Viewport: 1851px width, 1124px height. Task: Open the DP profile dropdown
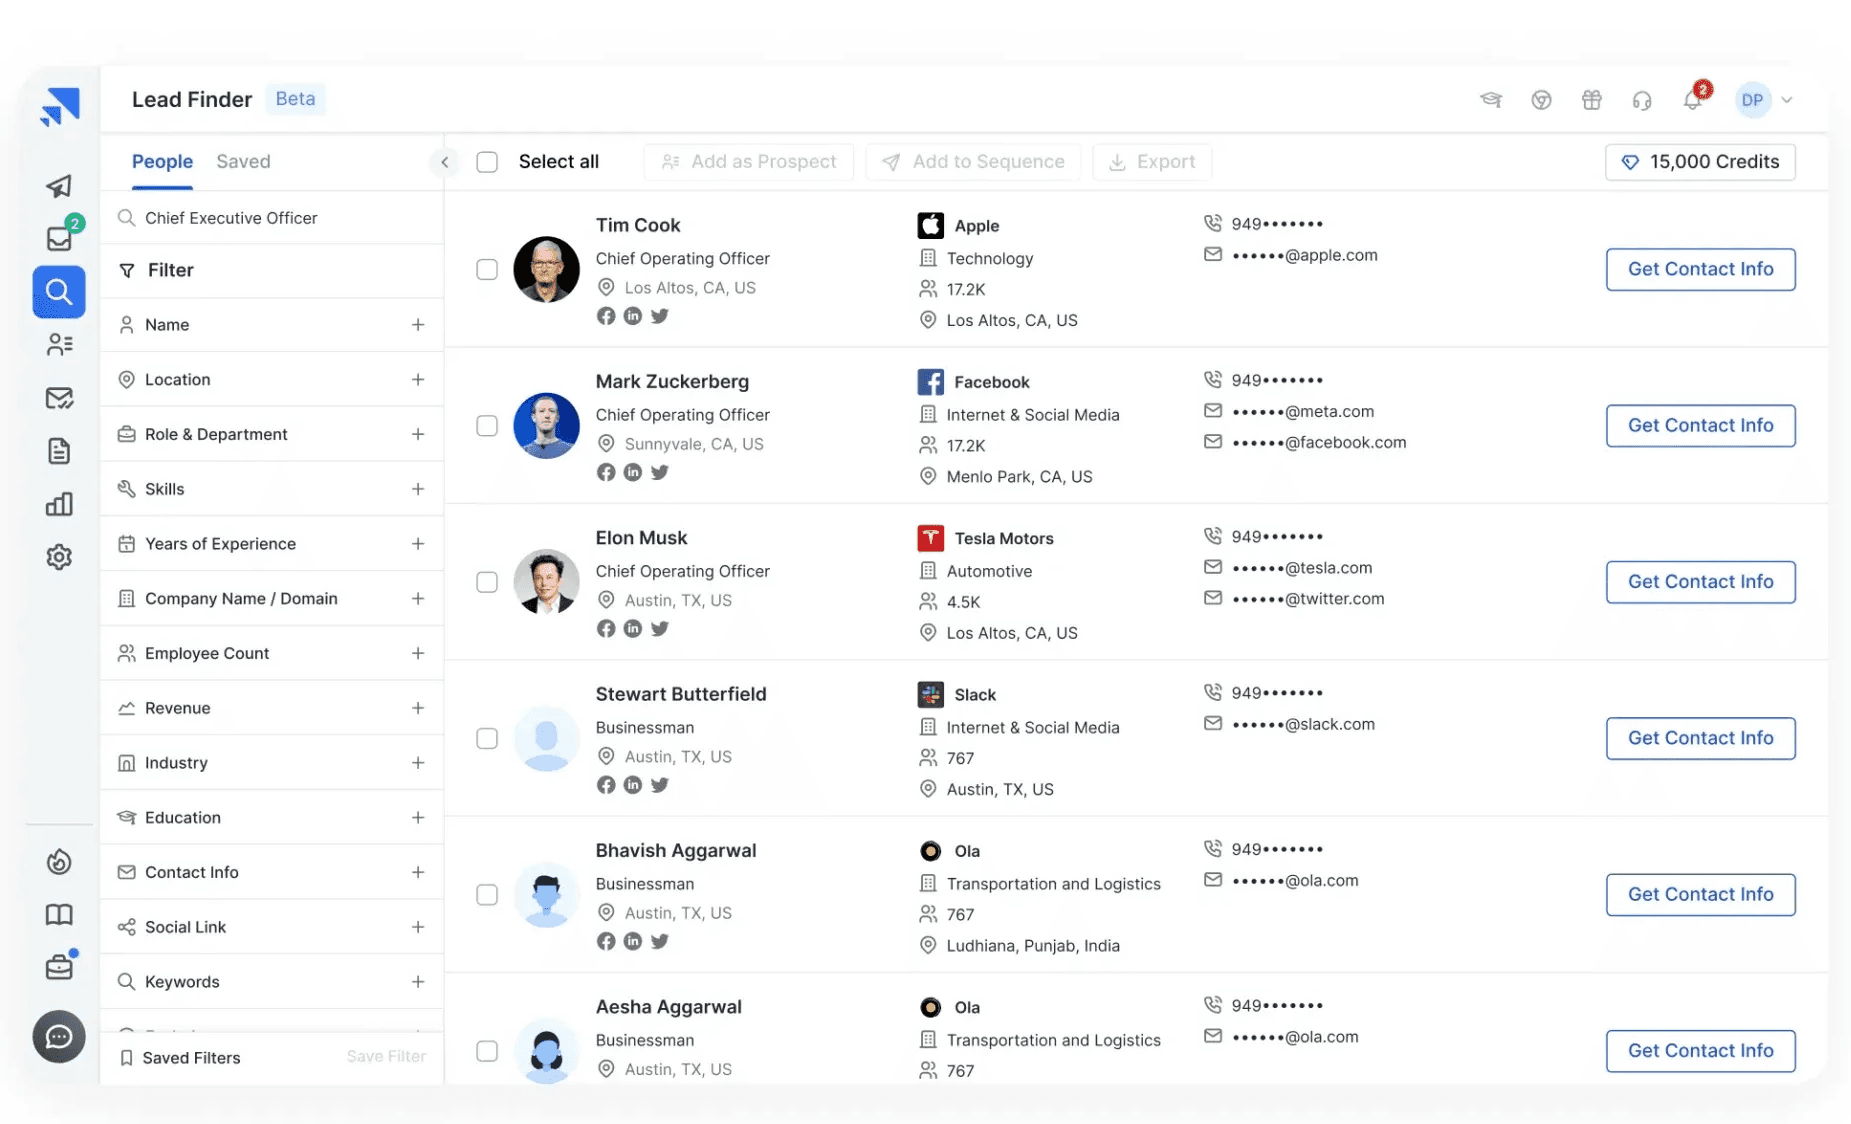coord(1764,100)
